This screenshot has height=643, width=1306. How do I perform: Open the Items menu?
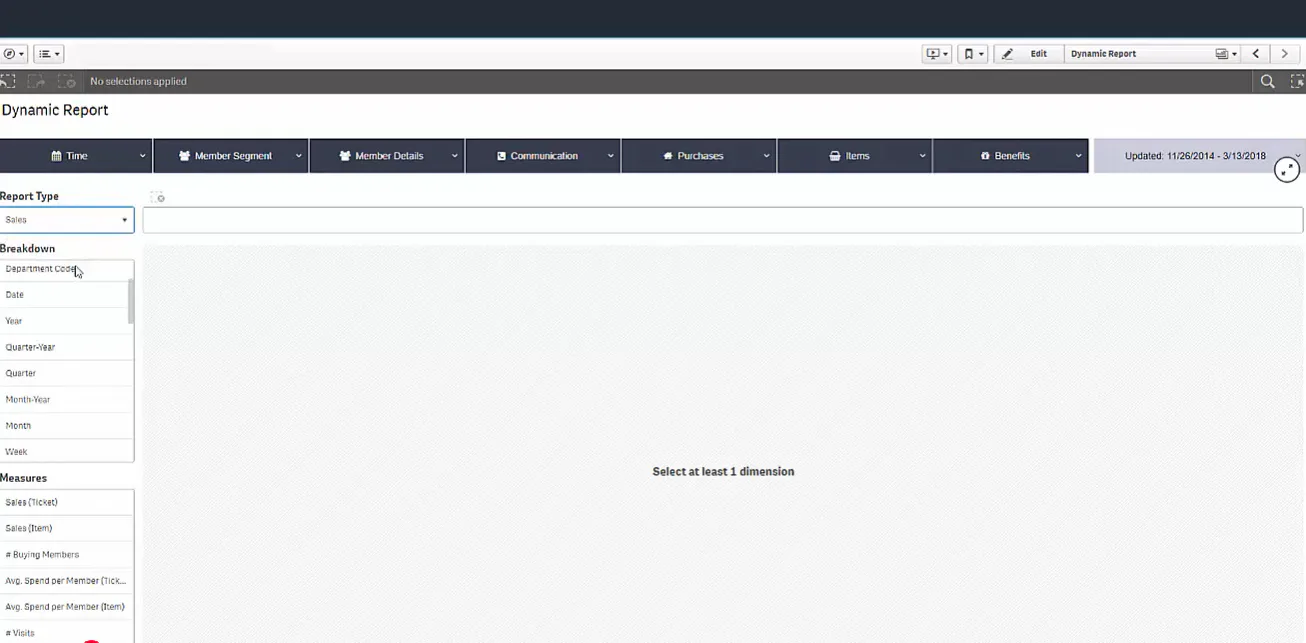855,156
